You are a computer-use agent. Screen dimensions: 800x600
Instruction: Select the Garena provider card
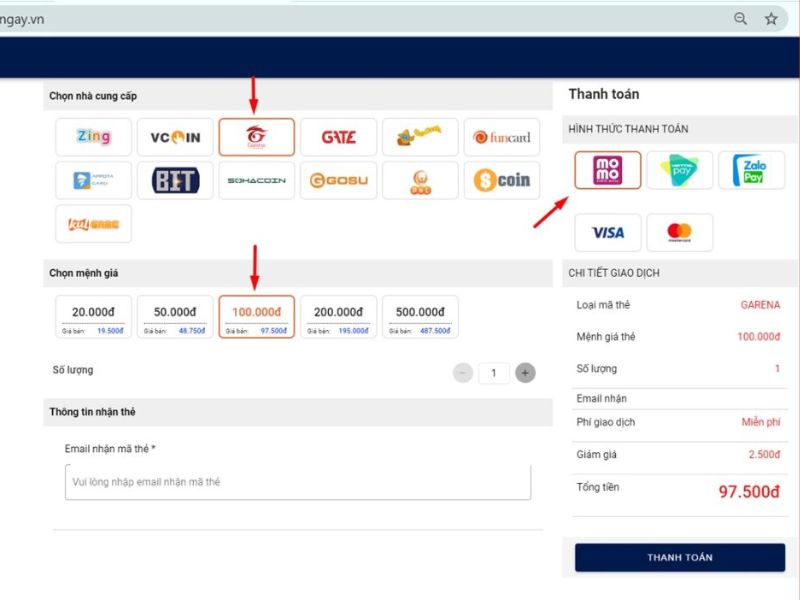point(257,137)
